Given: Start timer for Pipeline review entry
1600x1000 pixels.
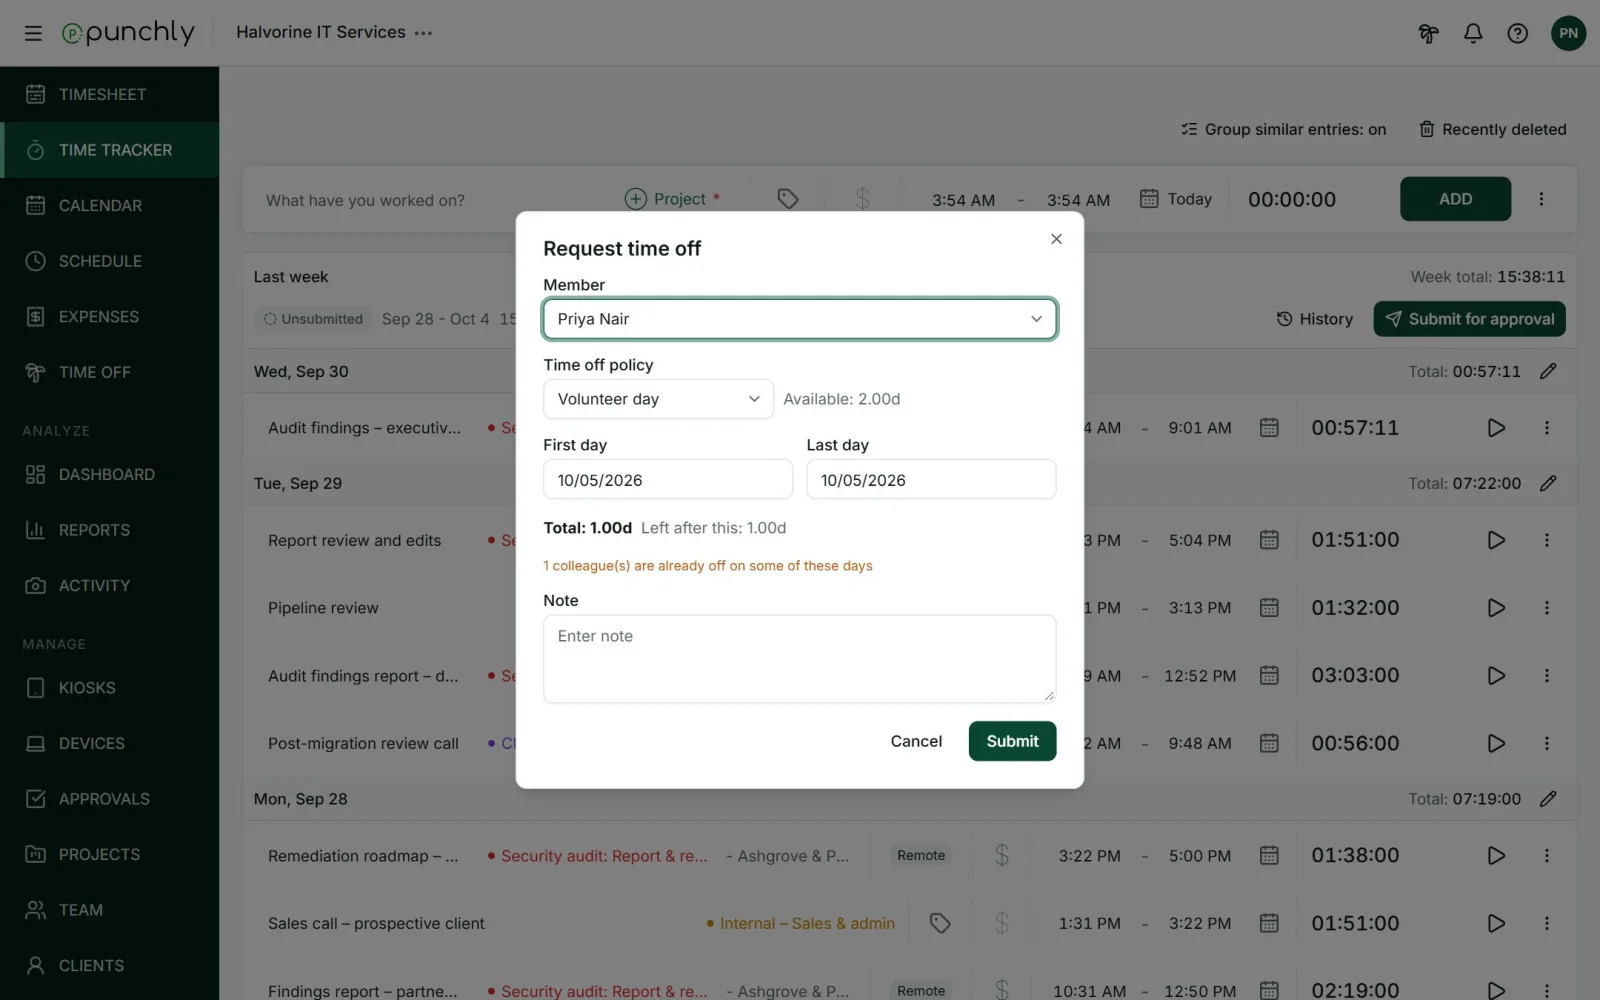Looking at the screenshot, I should [x=1496, y=608].
